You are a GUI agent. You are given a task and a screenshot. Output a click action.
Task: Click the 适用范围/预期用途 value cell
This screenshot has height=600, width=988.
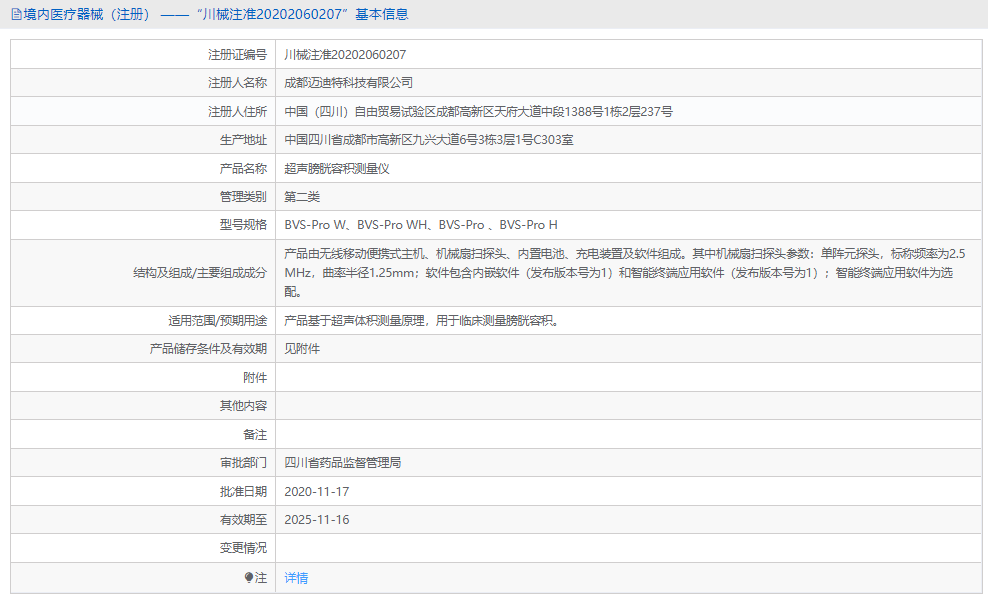click(456, 320)
